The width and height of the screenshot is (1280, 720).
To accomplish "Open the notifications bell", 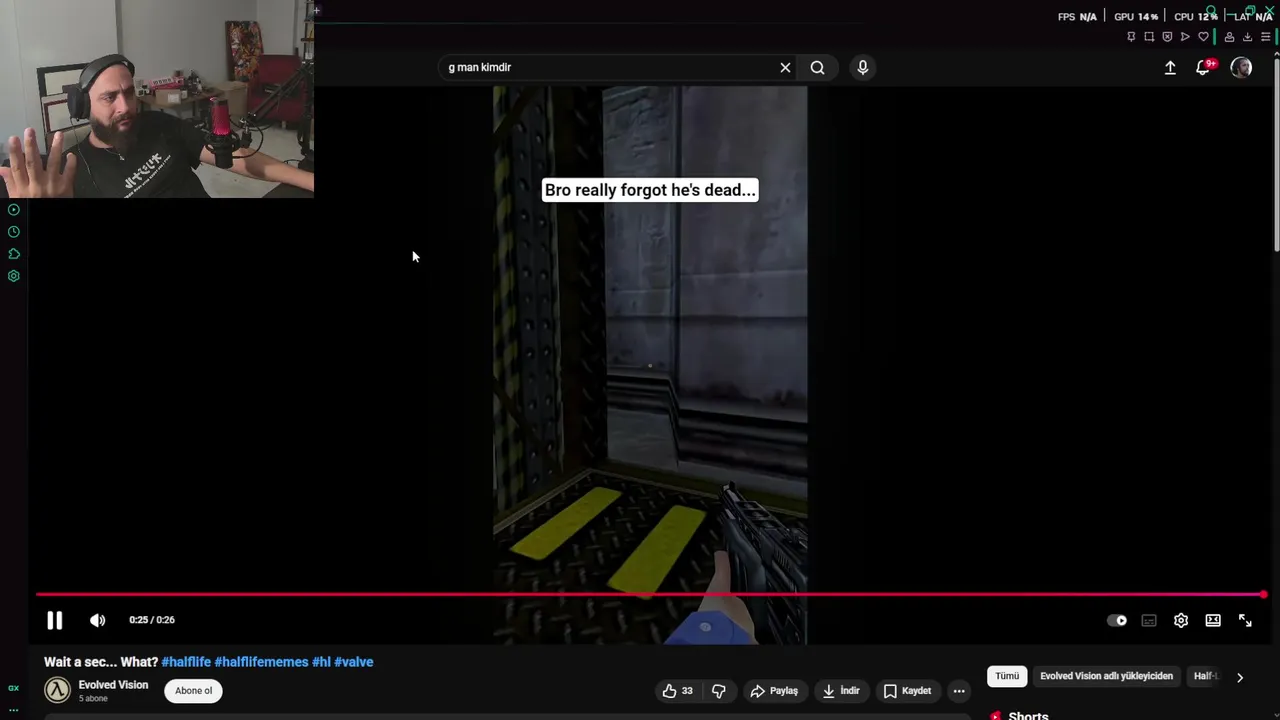I will (x=1204, y=67).
